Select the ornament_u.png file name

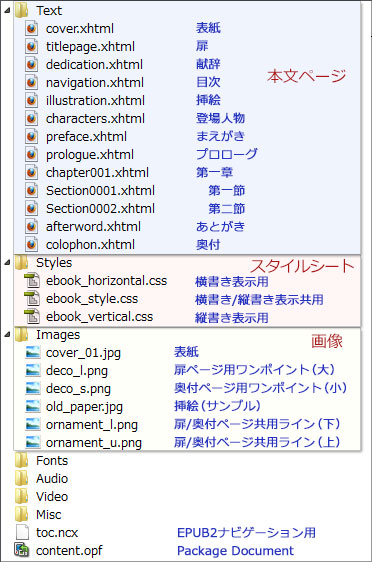[94, 443]
